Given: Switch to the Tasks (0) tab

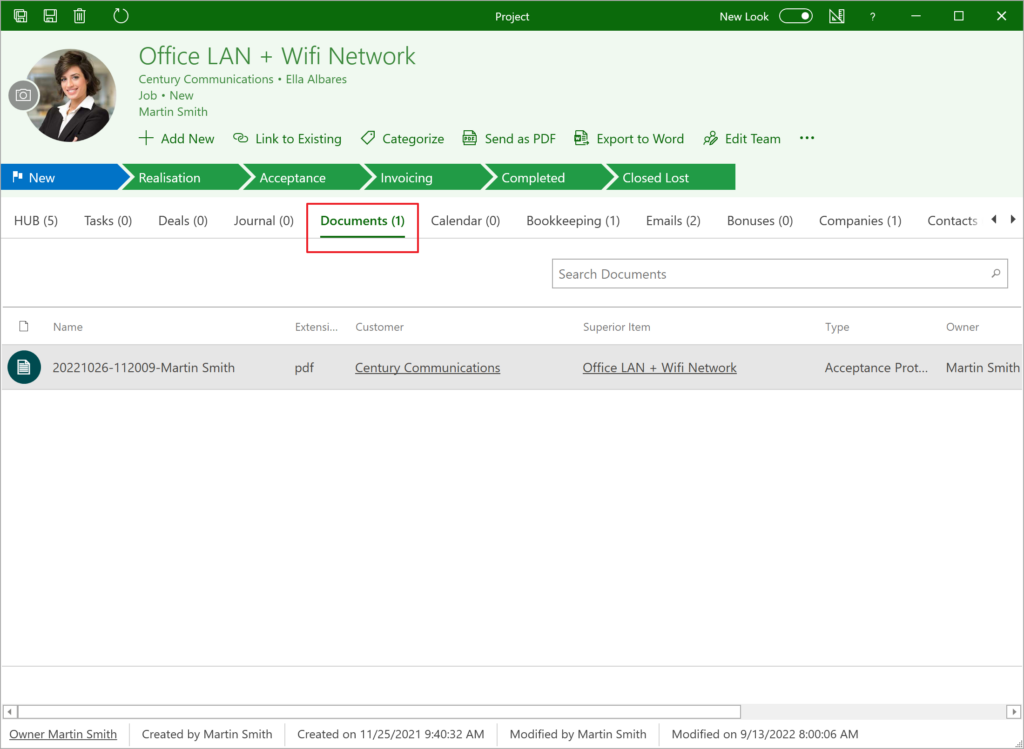Looking at the screenshot, I should point(108,221).
